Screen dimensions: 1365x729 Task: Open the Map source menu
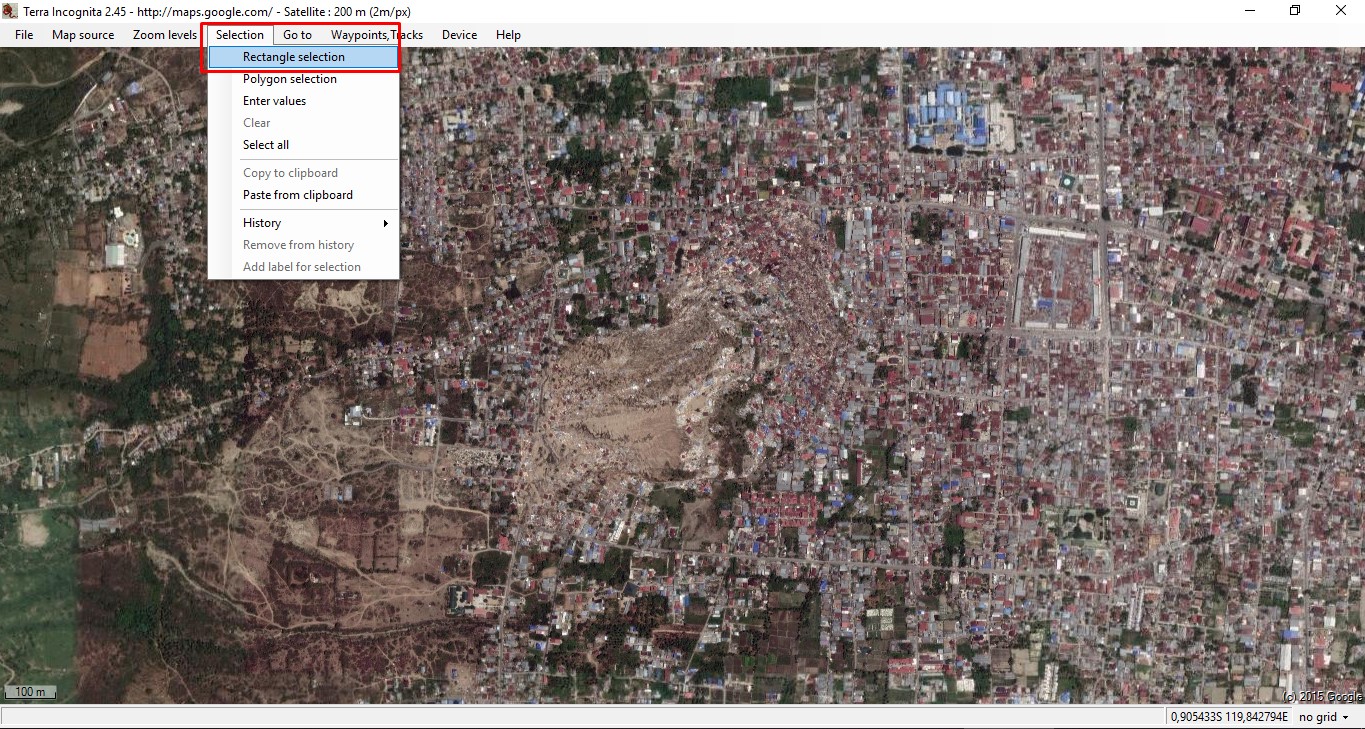point(83,35)
